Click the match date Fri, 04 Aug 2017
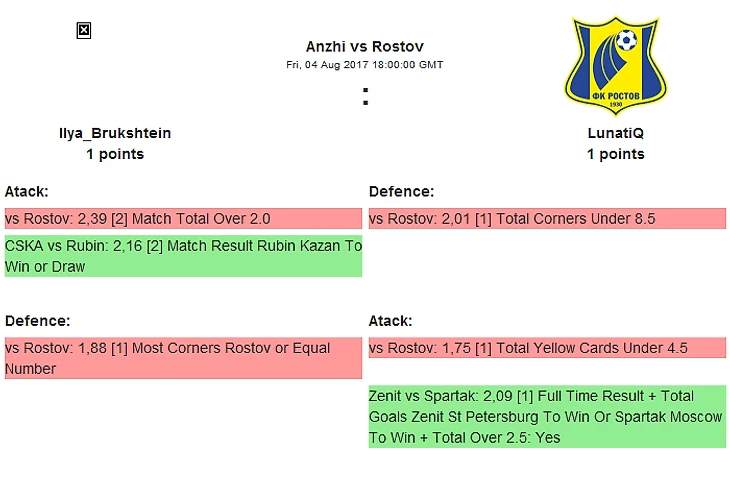The width and height of the screenshot is (730, 480). point(365,64)
